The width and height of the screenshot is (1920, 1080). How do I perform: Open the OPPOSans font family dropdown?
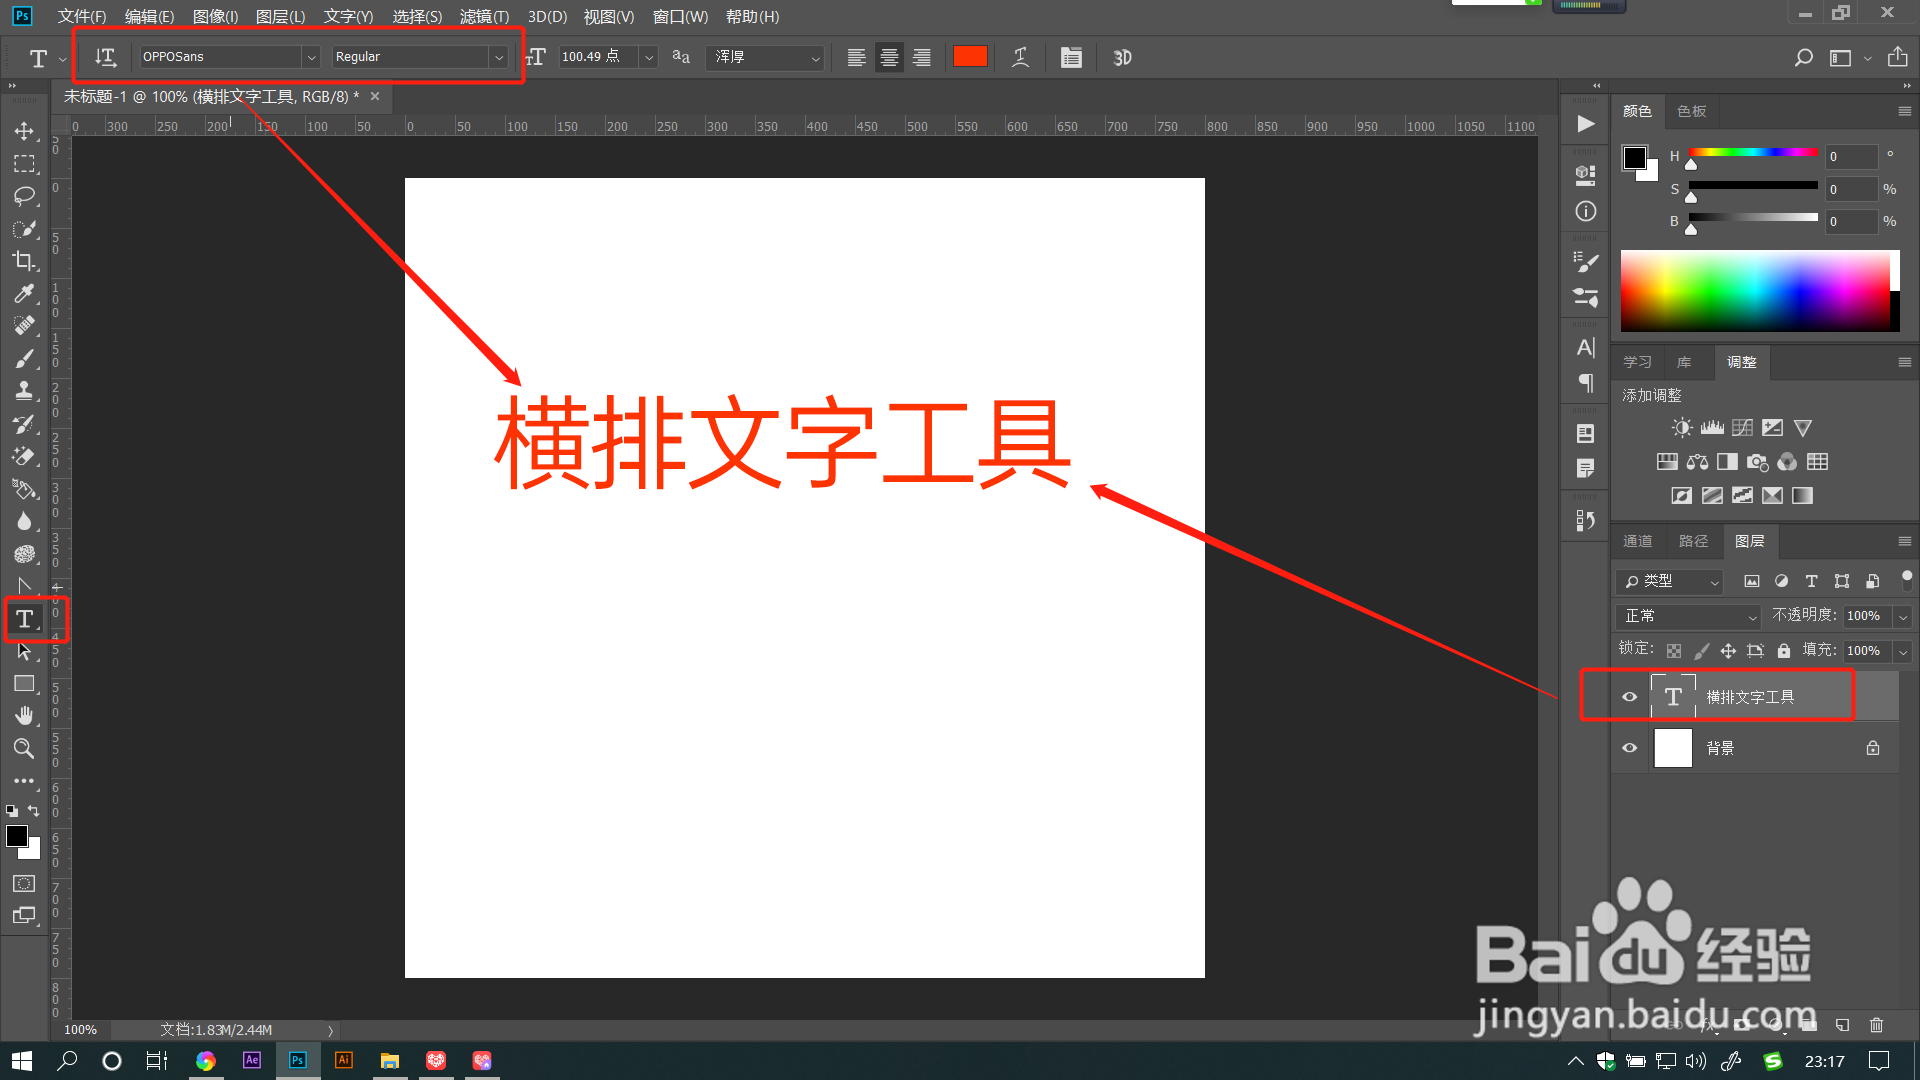click(311, 57)
